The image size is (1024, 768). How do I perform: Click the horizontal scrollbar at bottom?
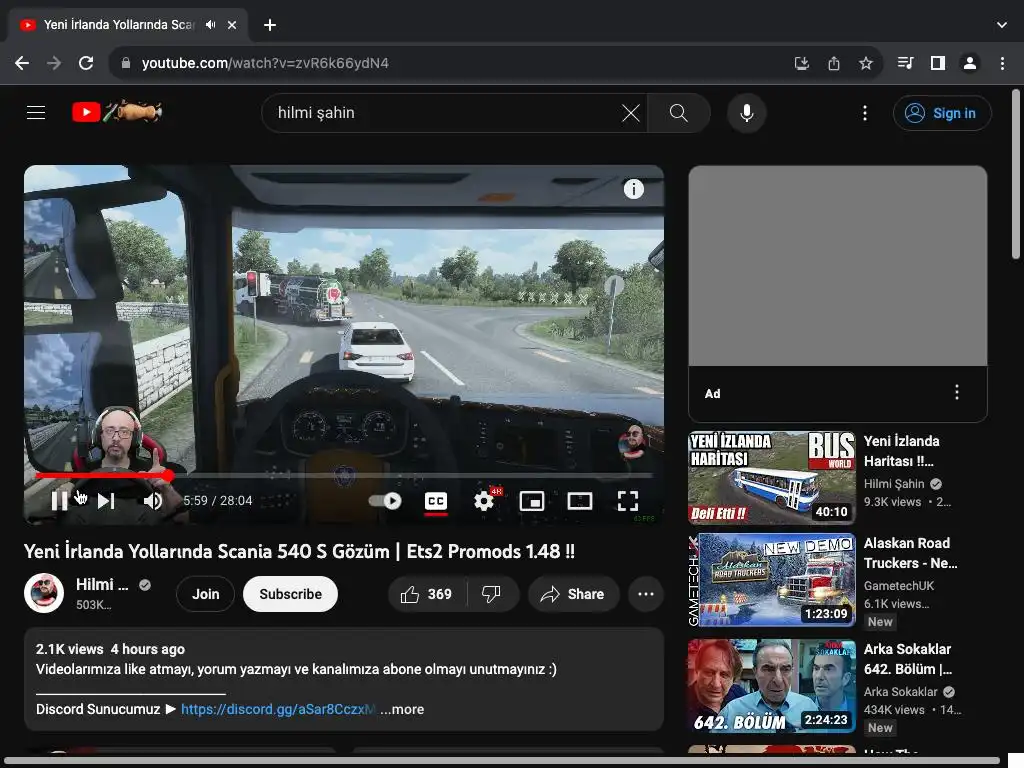pyautogui.click(x=502, y=761)
